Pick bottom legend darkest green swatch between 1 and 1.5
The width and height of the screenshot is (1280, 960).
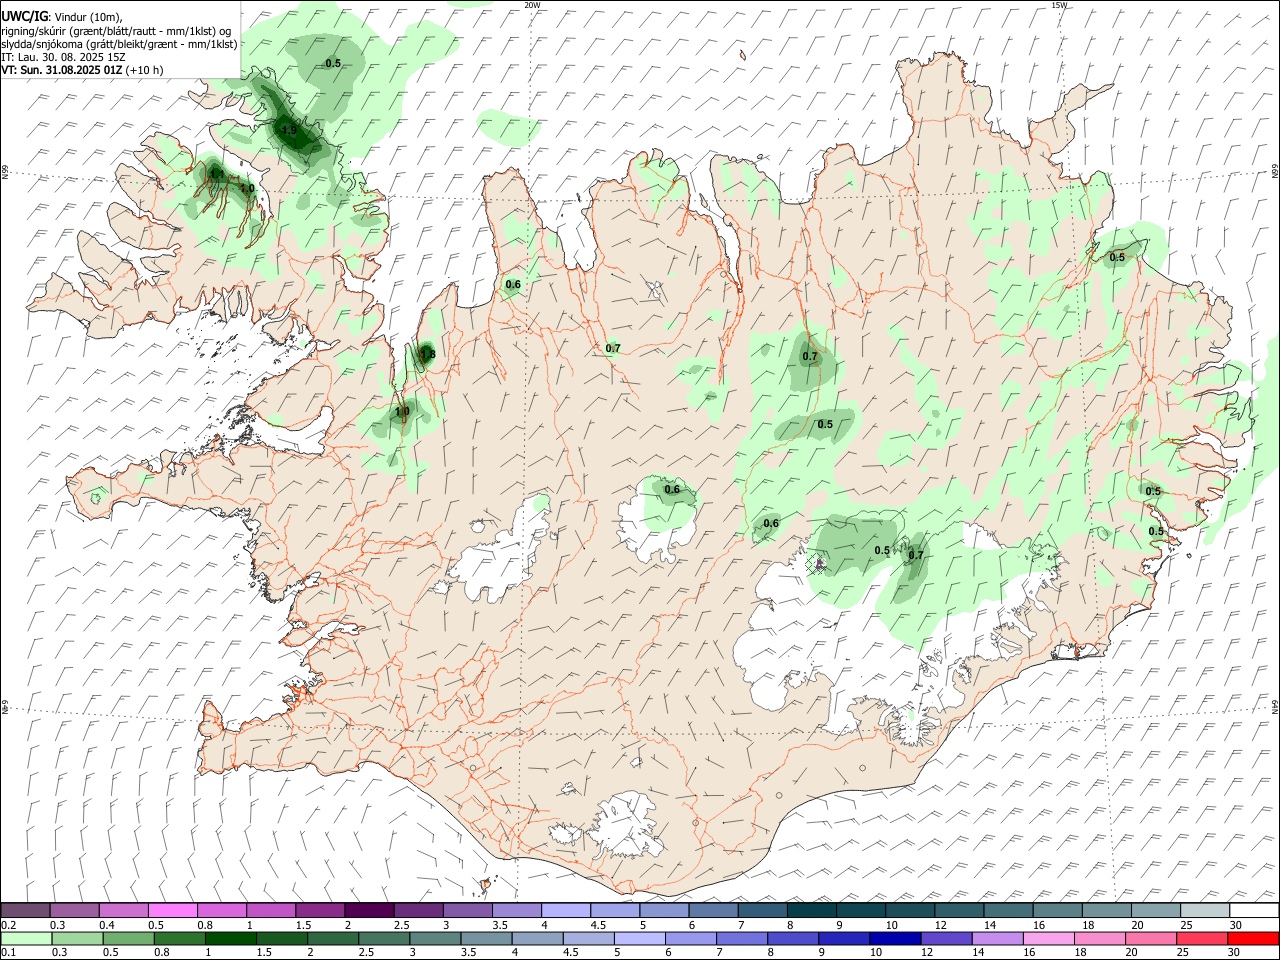[232, 938]
